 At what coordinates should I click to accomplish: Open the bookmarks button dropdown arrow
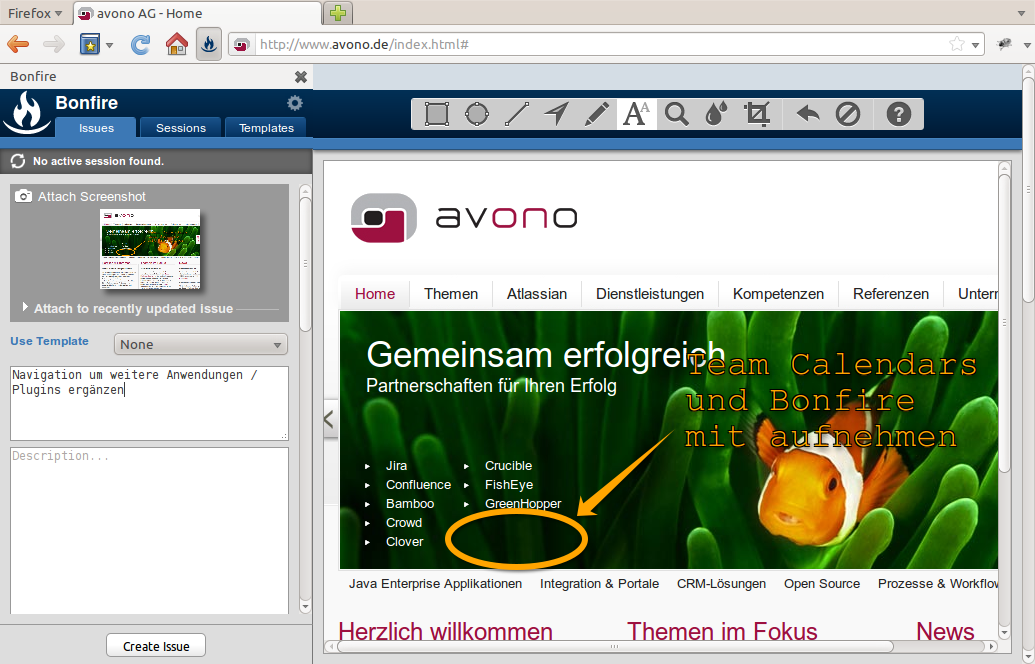tap(109, 45)
